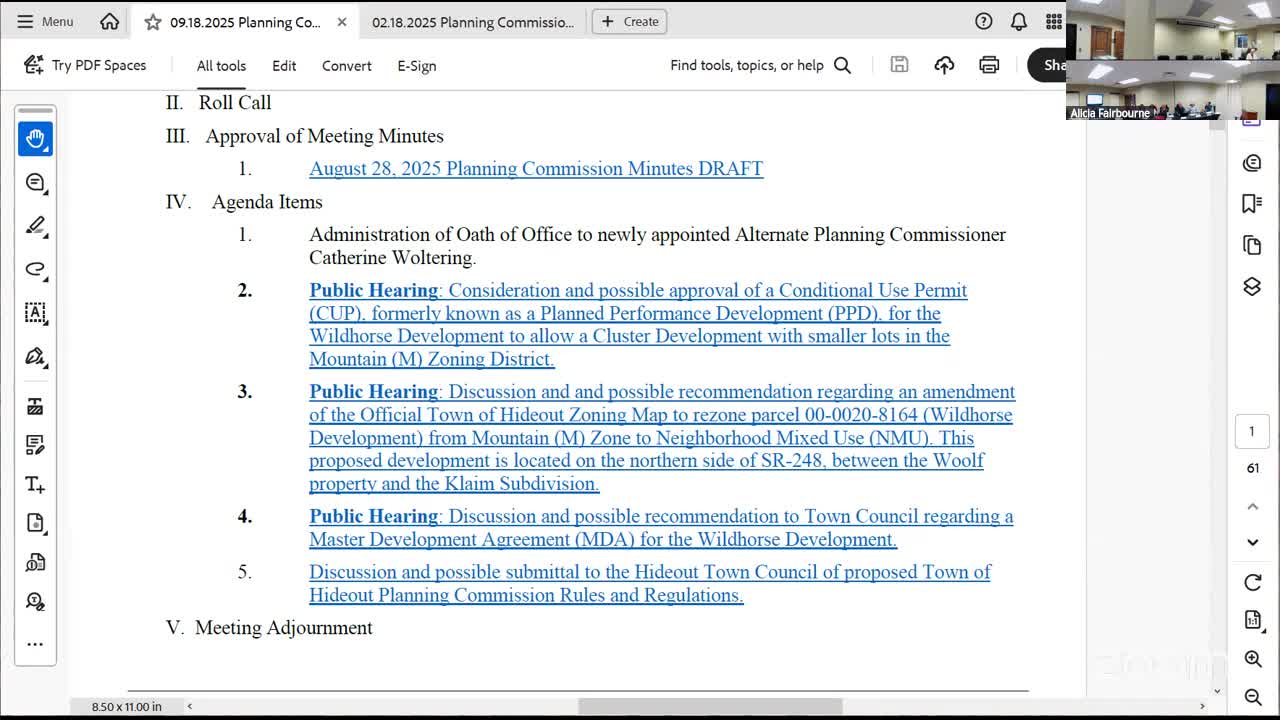The width and height of the screenshot is (1280, 720).
Task: Open the comments panel in the right rail
Action: [x=1252, y=163]
